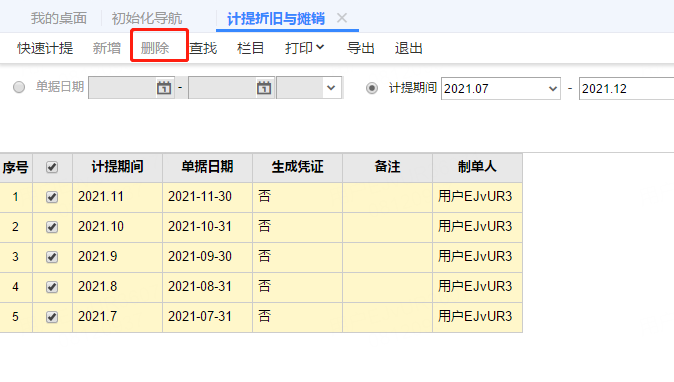Uncheck the row 2021.8 checkbox
This screenshot has width=674, height=382.
[52, 287]
